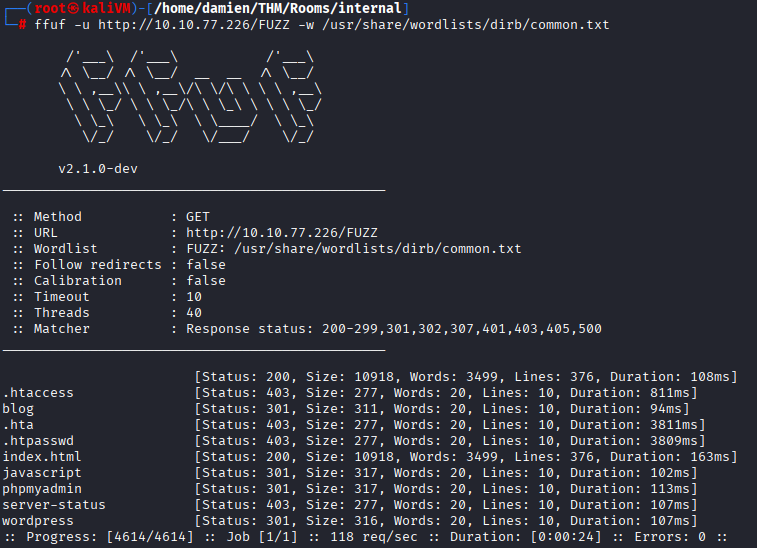
Task: Click the root@kaliVM prompt text
Action: point(73,8)
